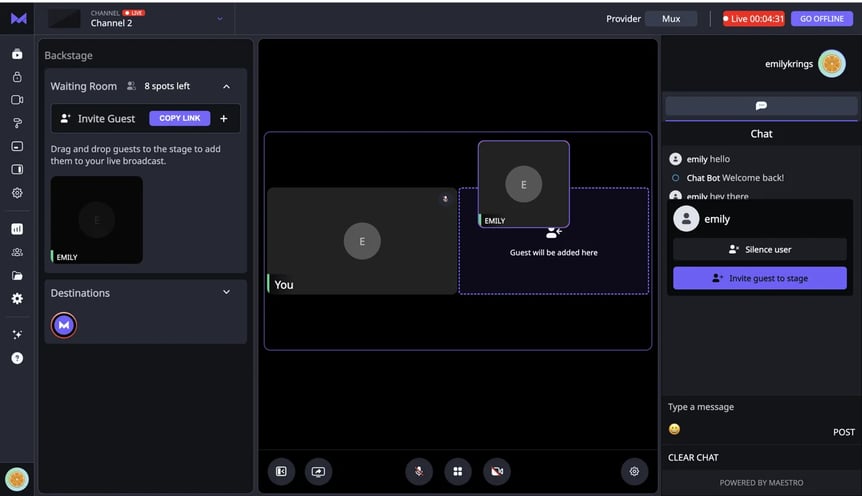Click the share screen icon button
The height and width of the screenshot is (496, 862).
pos(318,471)
